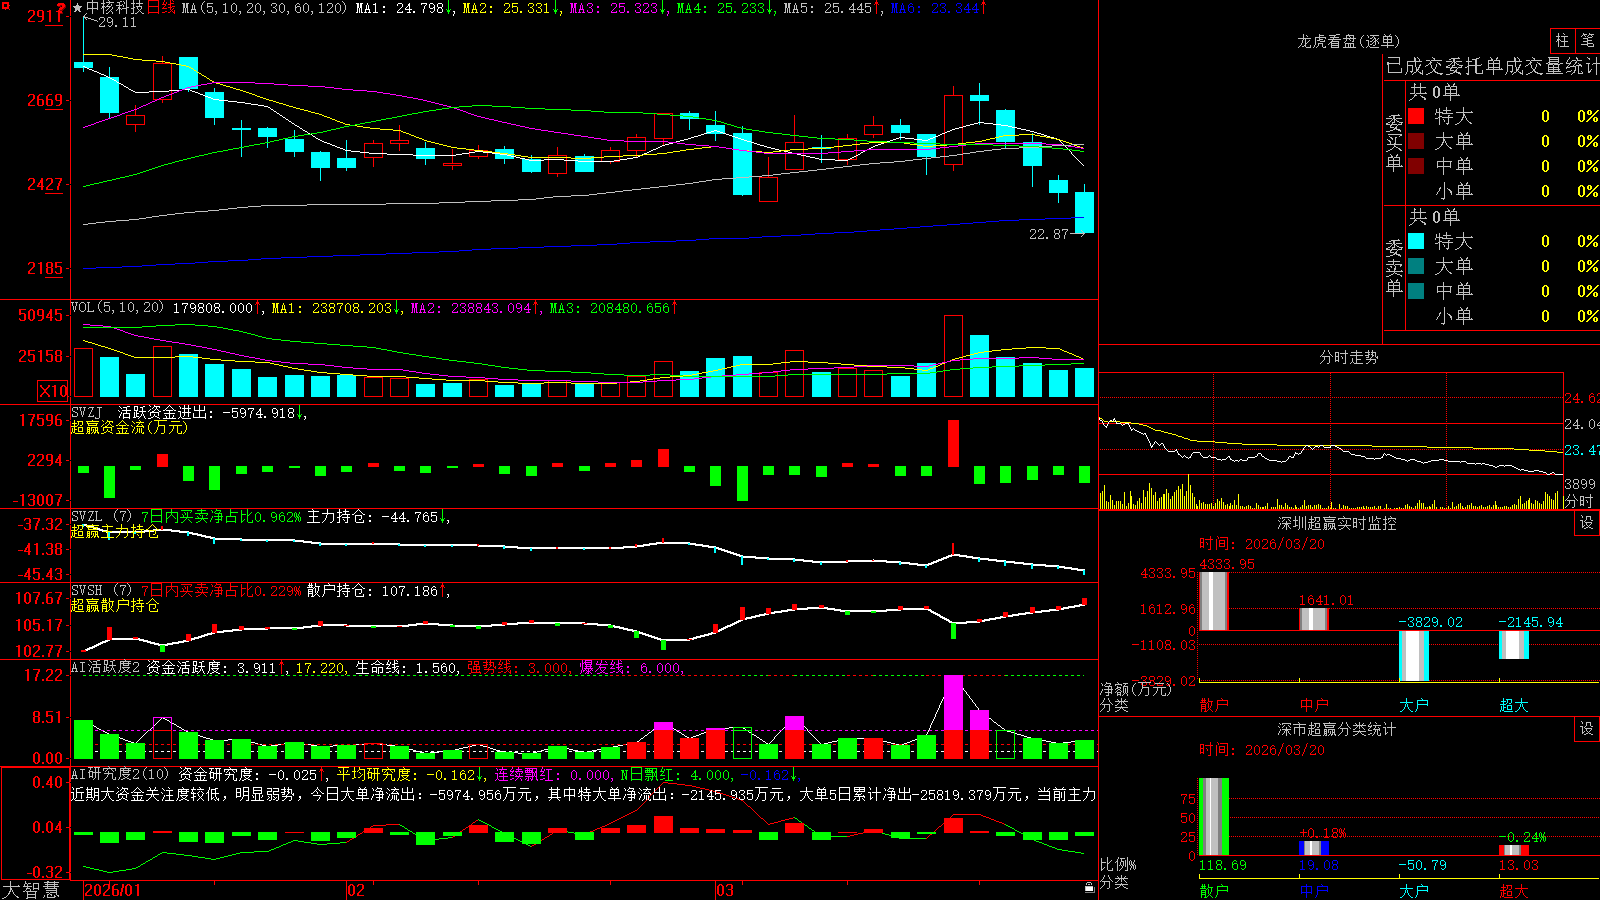Click the AI活跃度2 indicator label
Image resolution: width=1600 pixels, height=900 pixels.
pyautogui.click(x=106, y=667)
